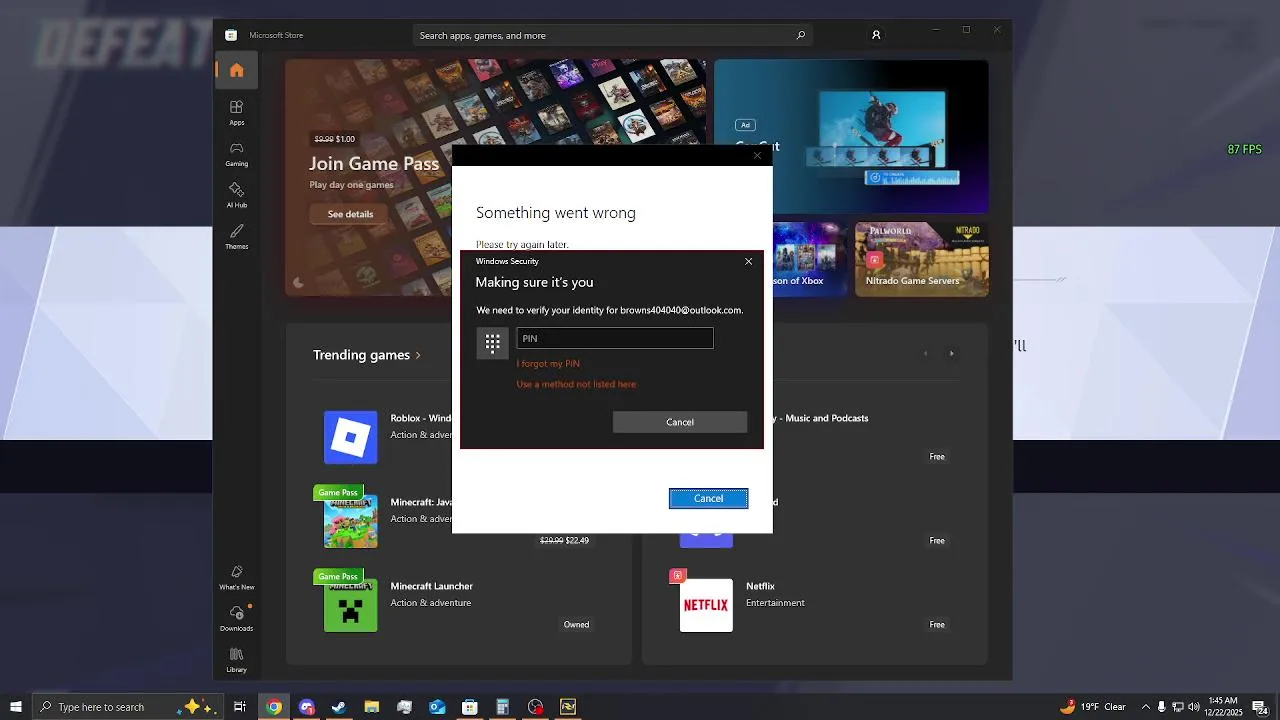Click the next arrow in carousel
Viewport: 1280px width, 720px height.
(x=951, y=353)
